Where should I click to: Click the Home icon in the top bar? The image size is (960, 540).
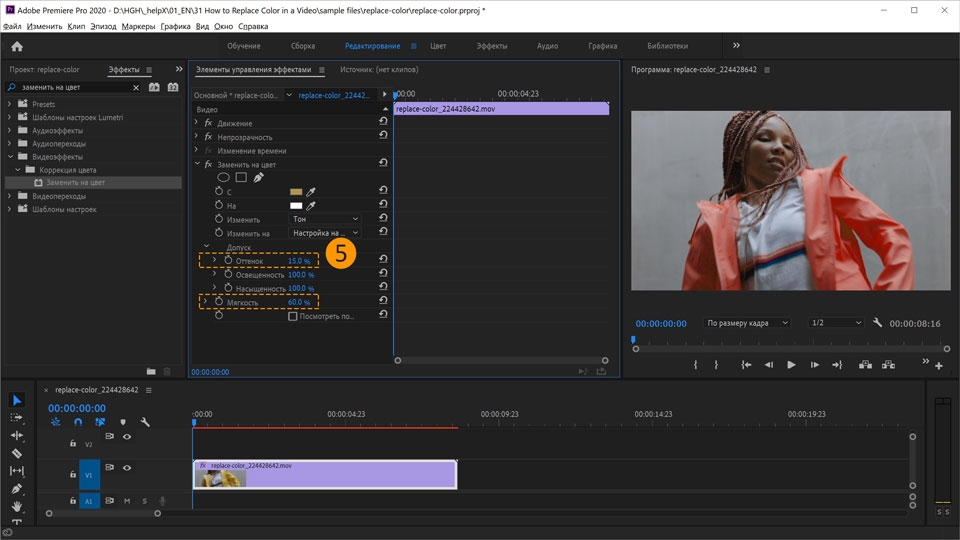[17, 46]
